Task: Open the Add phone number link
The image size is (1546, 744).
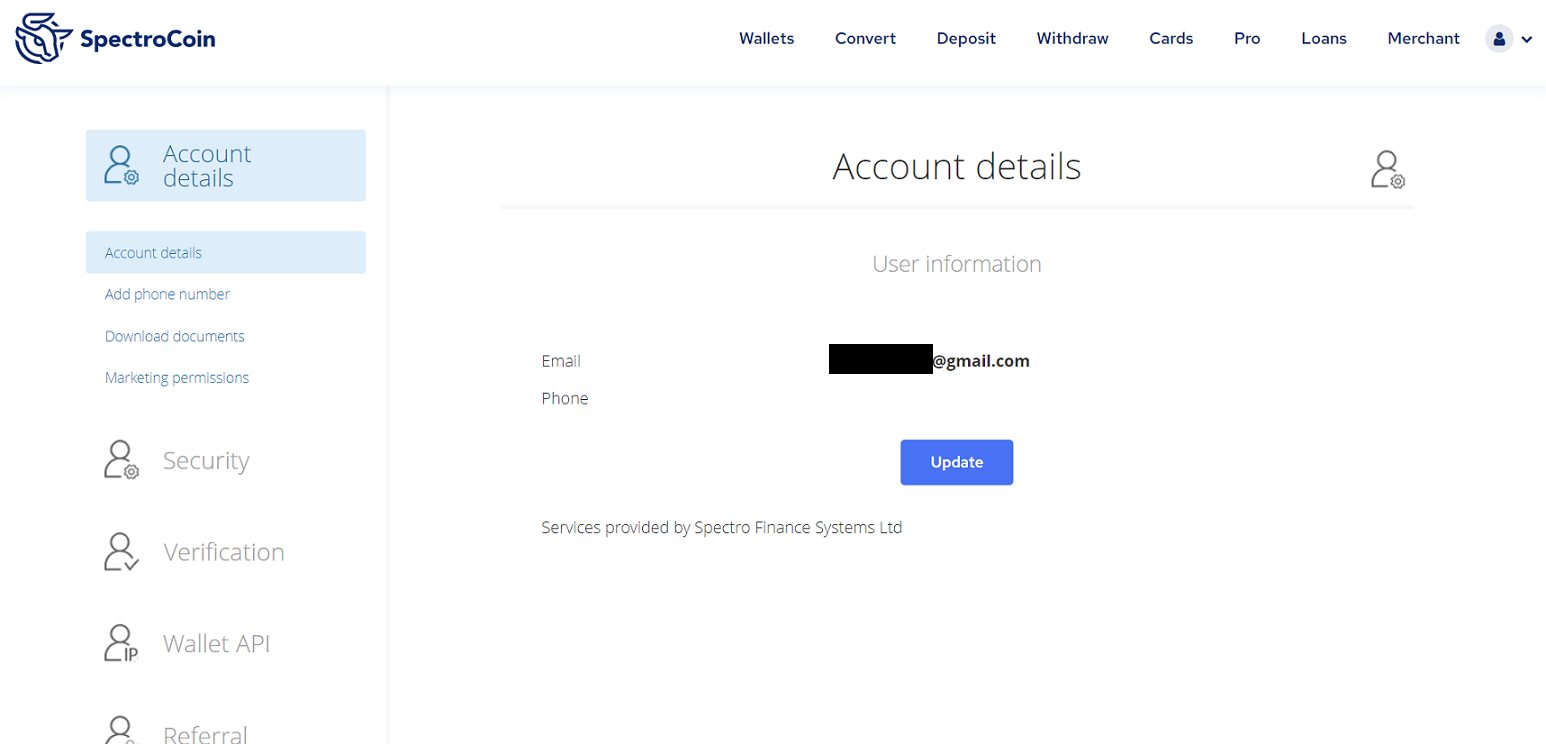Action: [x=167, y=294]
